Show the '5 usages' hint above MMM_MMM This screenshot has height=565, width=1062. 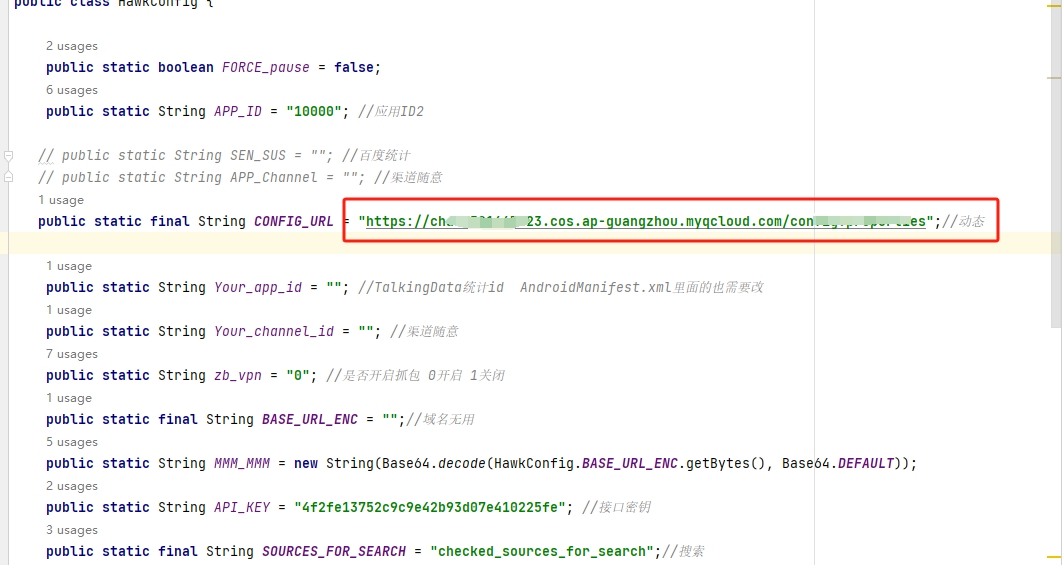72,442
